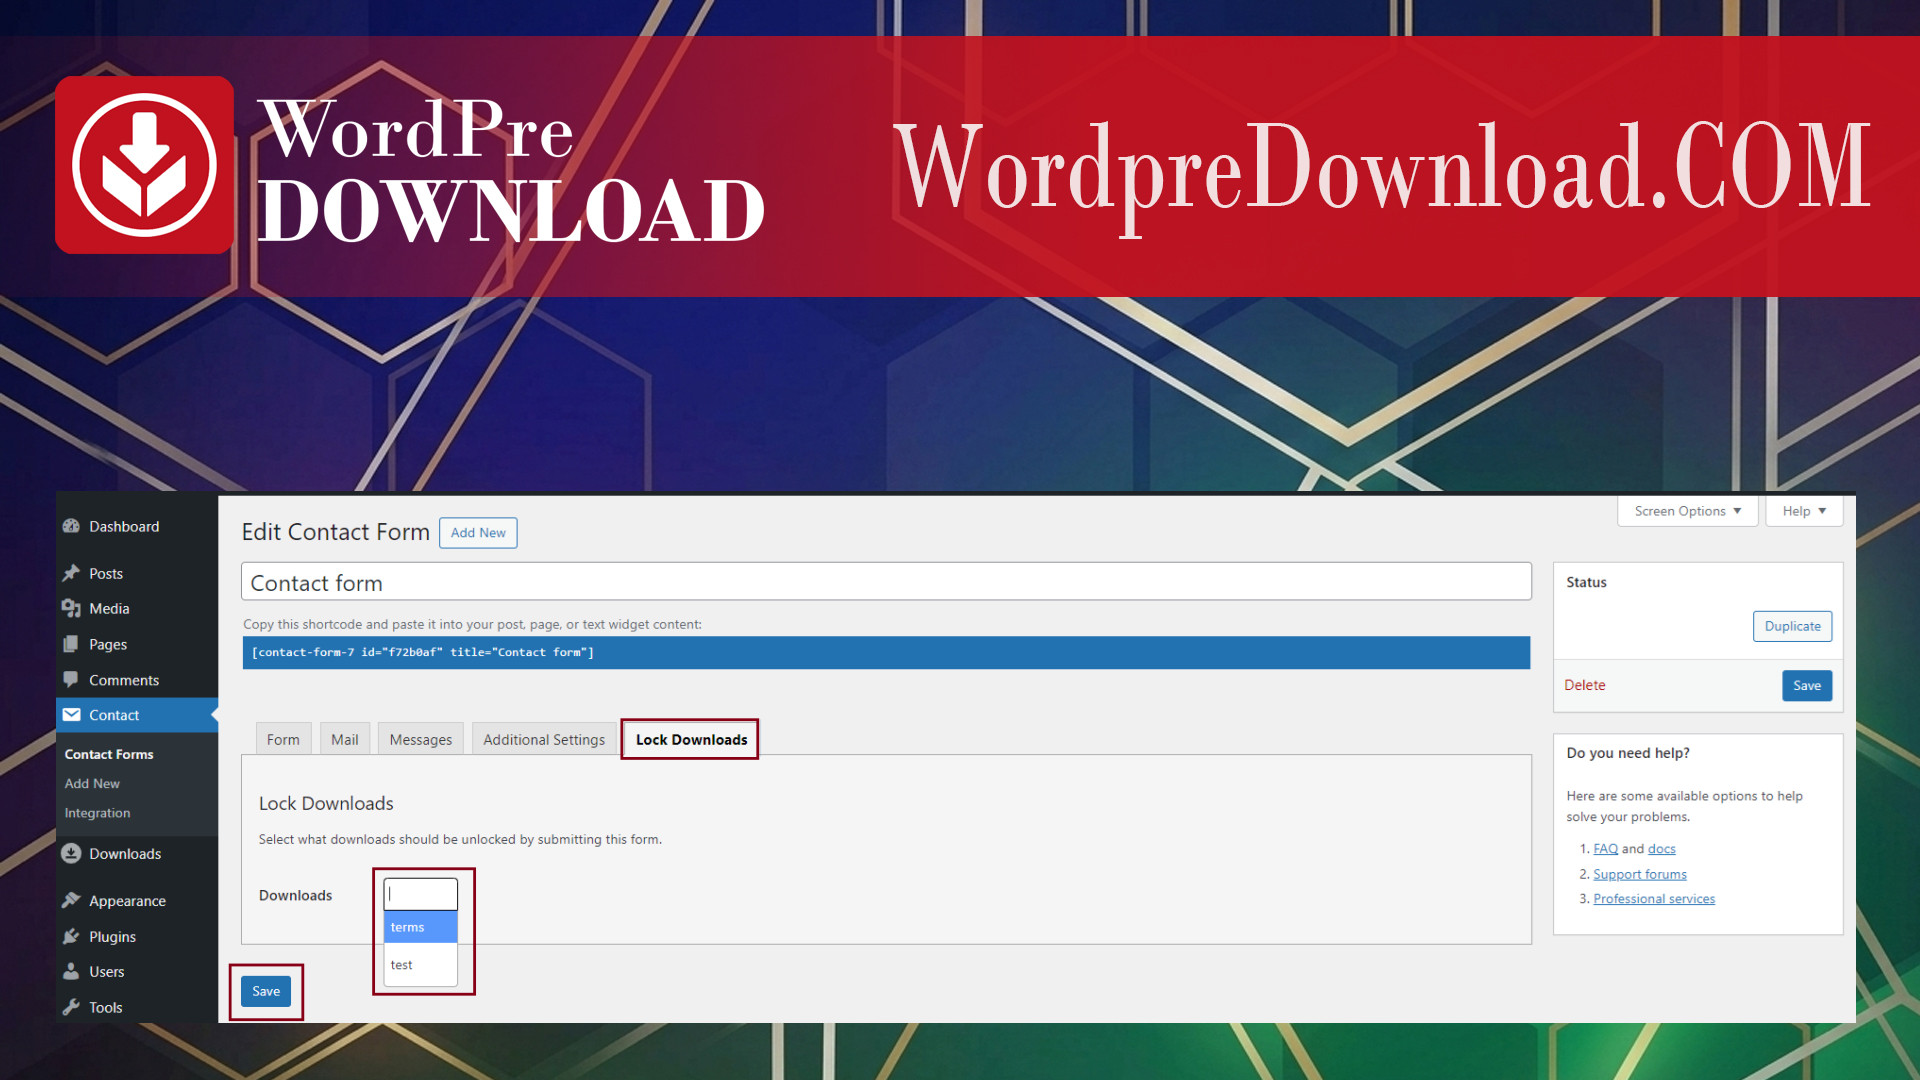1920x1080 pixels.
Task: Switch to the Mail tab
Action: 345,739
